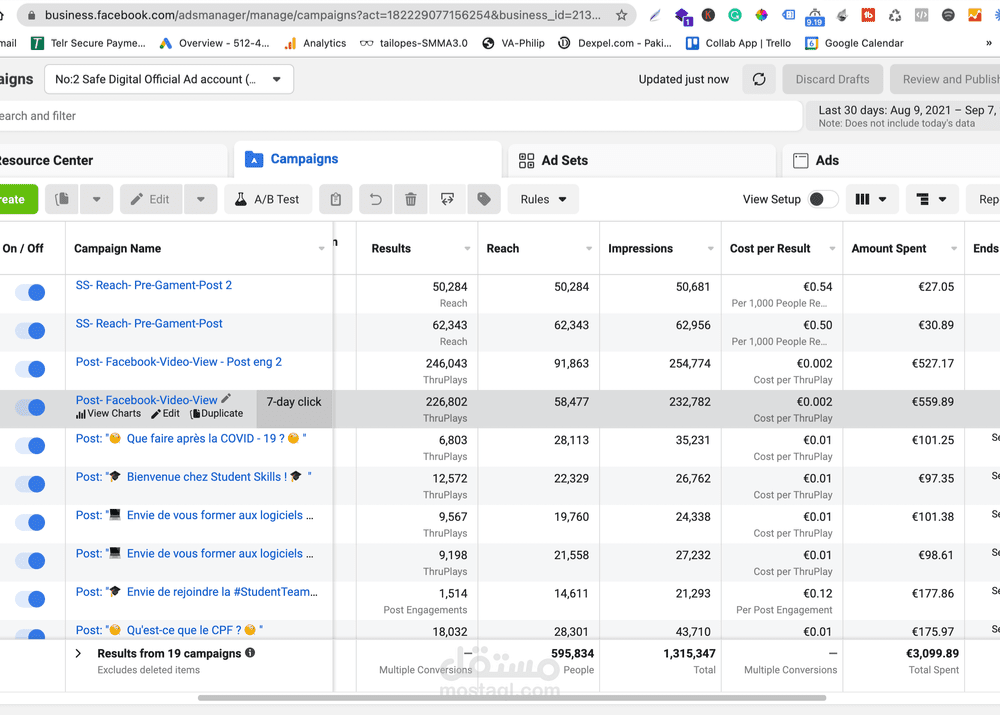Switch to the Ads tab
Viewport: 1000px width, 715px height.
pos(892,160)
